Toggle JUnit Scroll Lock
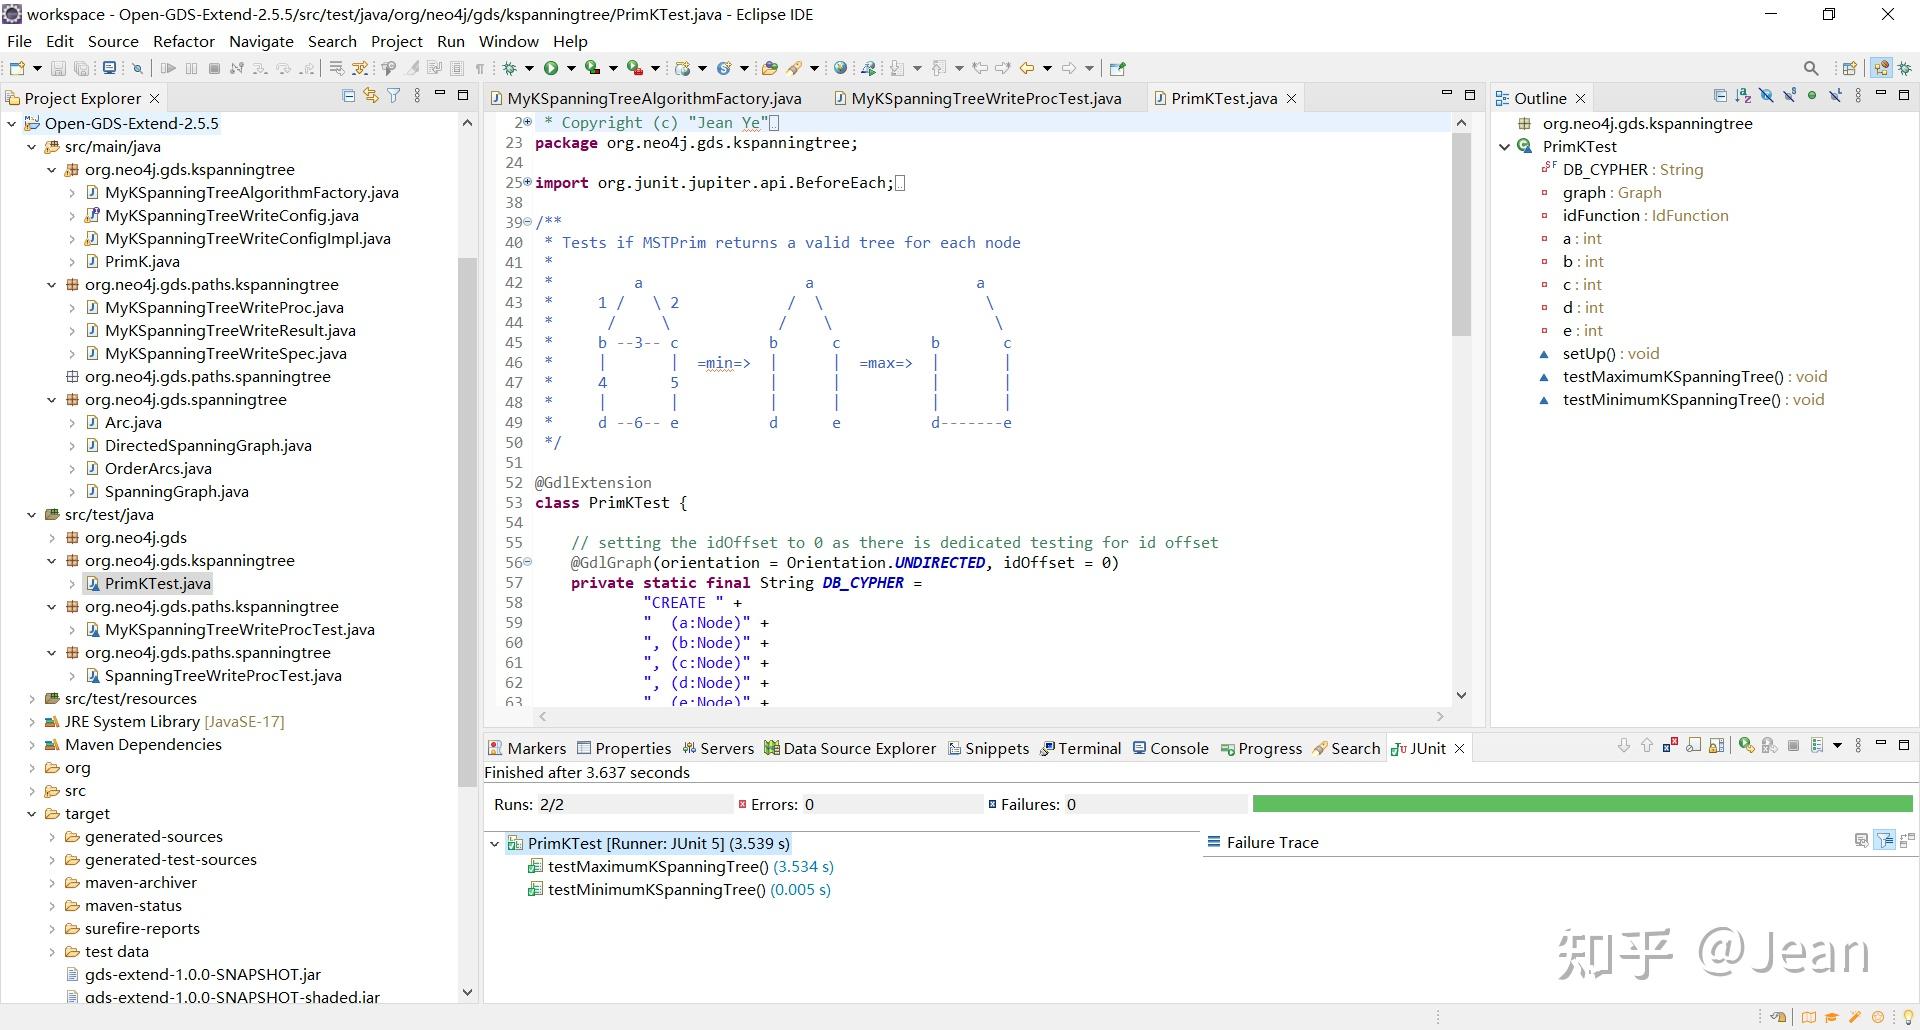 click(x=1717, y=746)
